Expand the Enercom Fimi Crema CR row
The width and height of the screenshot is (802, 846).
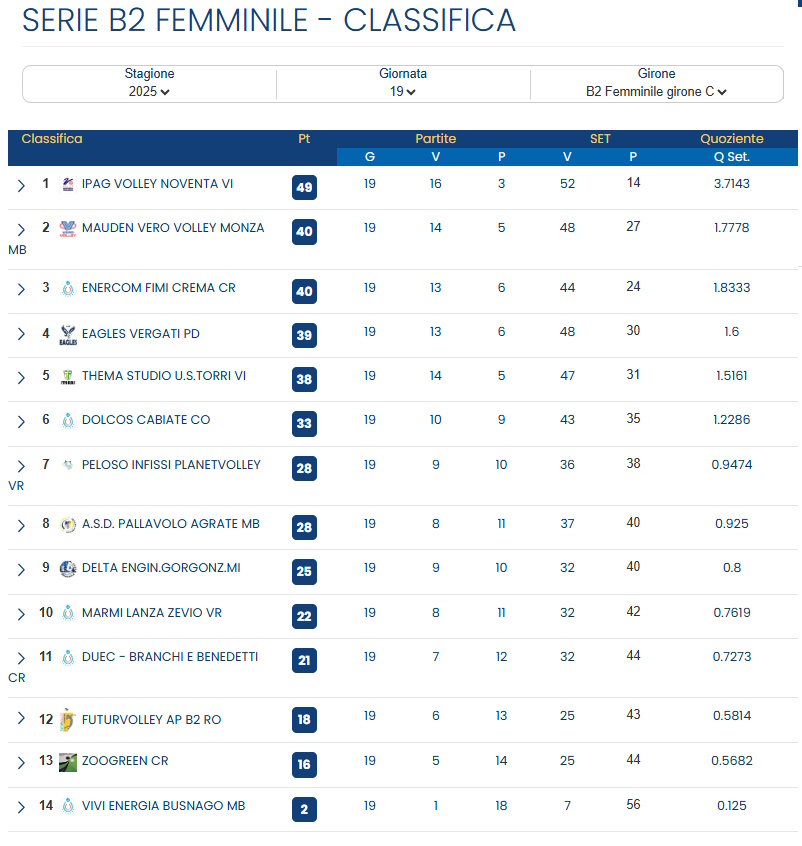click(x=21, y=289)
